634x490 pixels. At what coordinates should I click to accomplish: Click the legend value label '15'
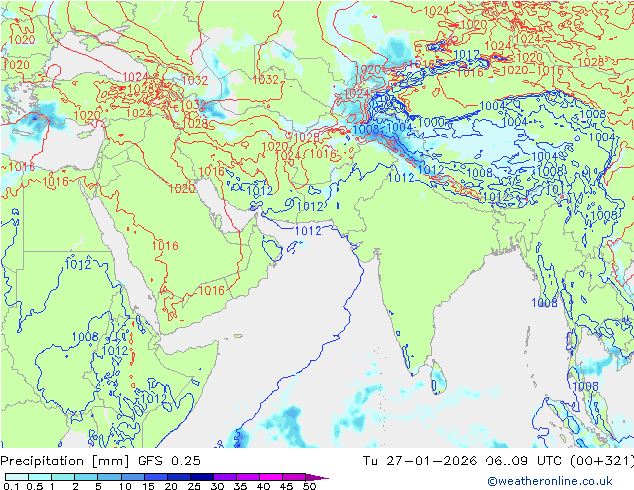(148, 486)
